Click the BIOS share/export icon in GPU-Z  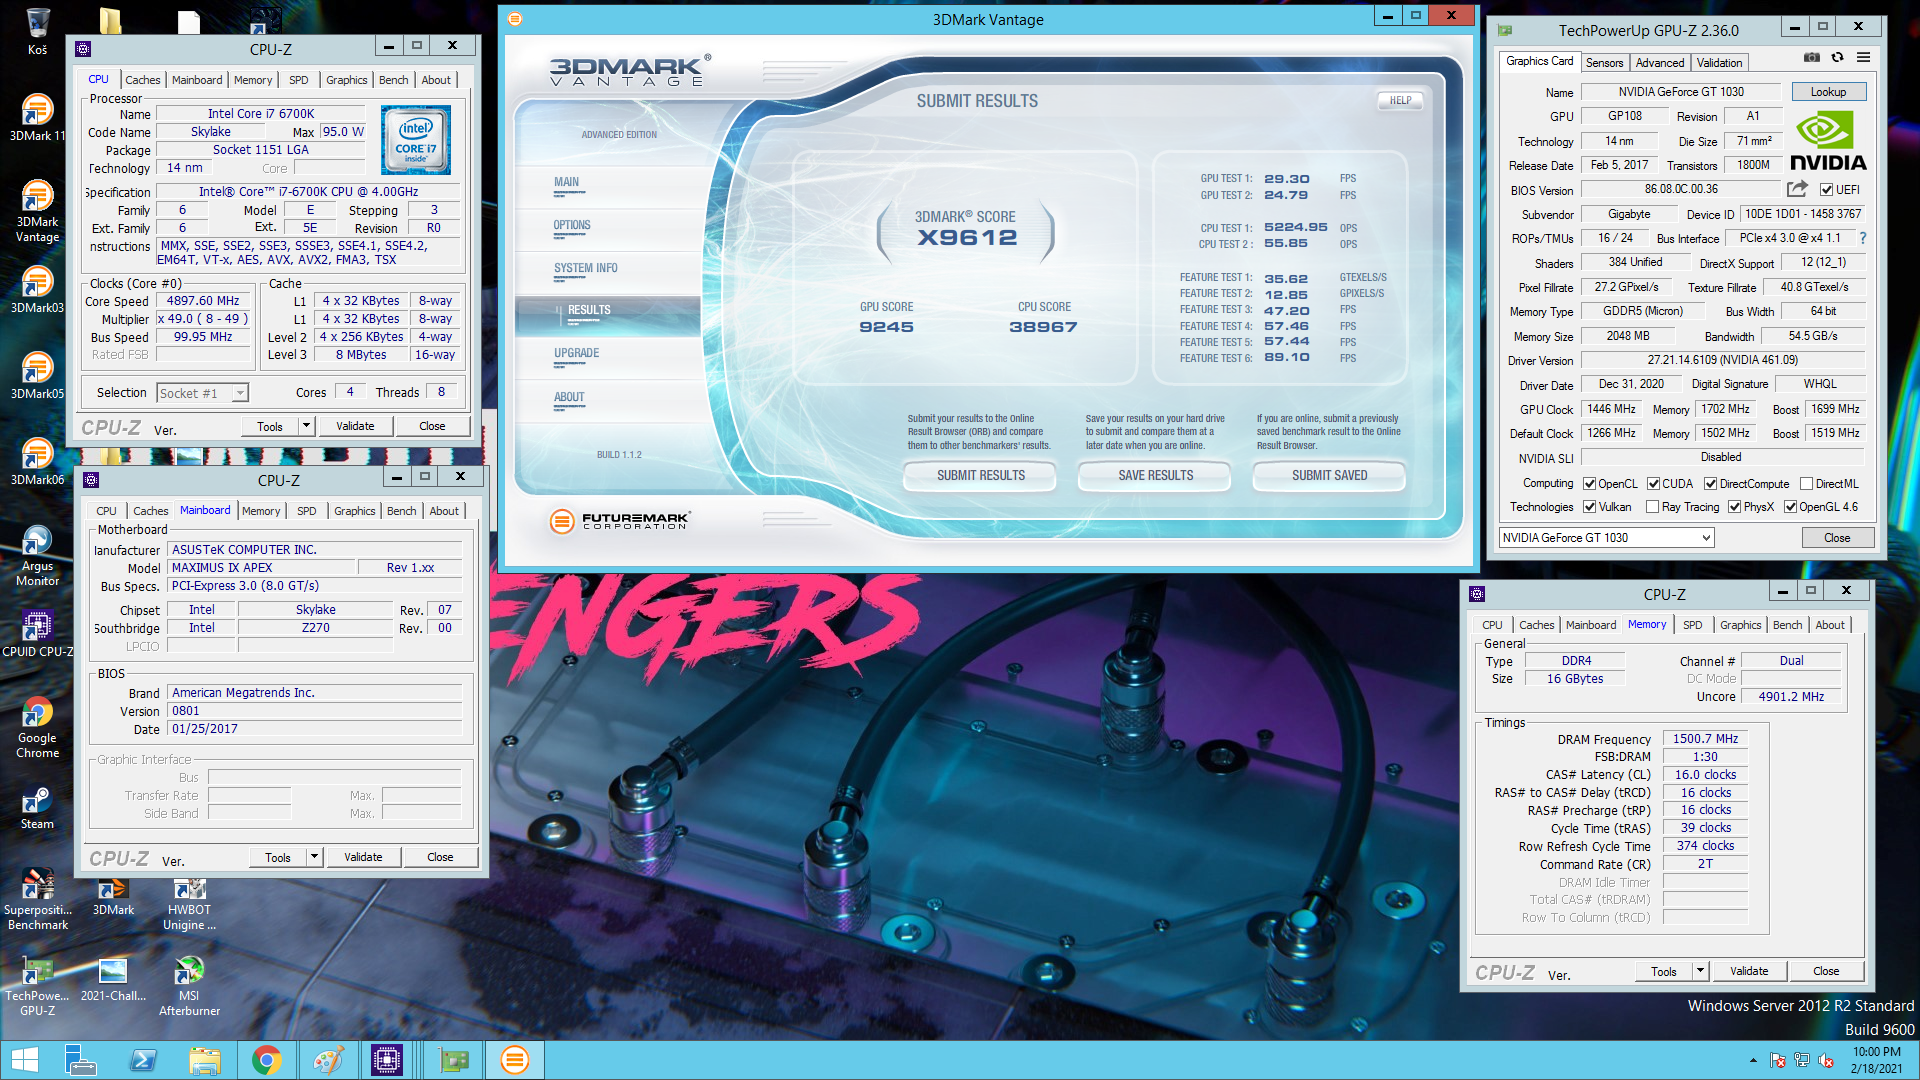click(1797, 189)
